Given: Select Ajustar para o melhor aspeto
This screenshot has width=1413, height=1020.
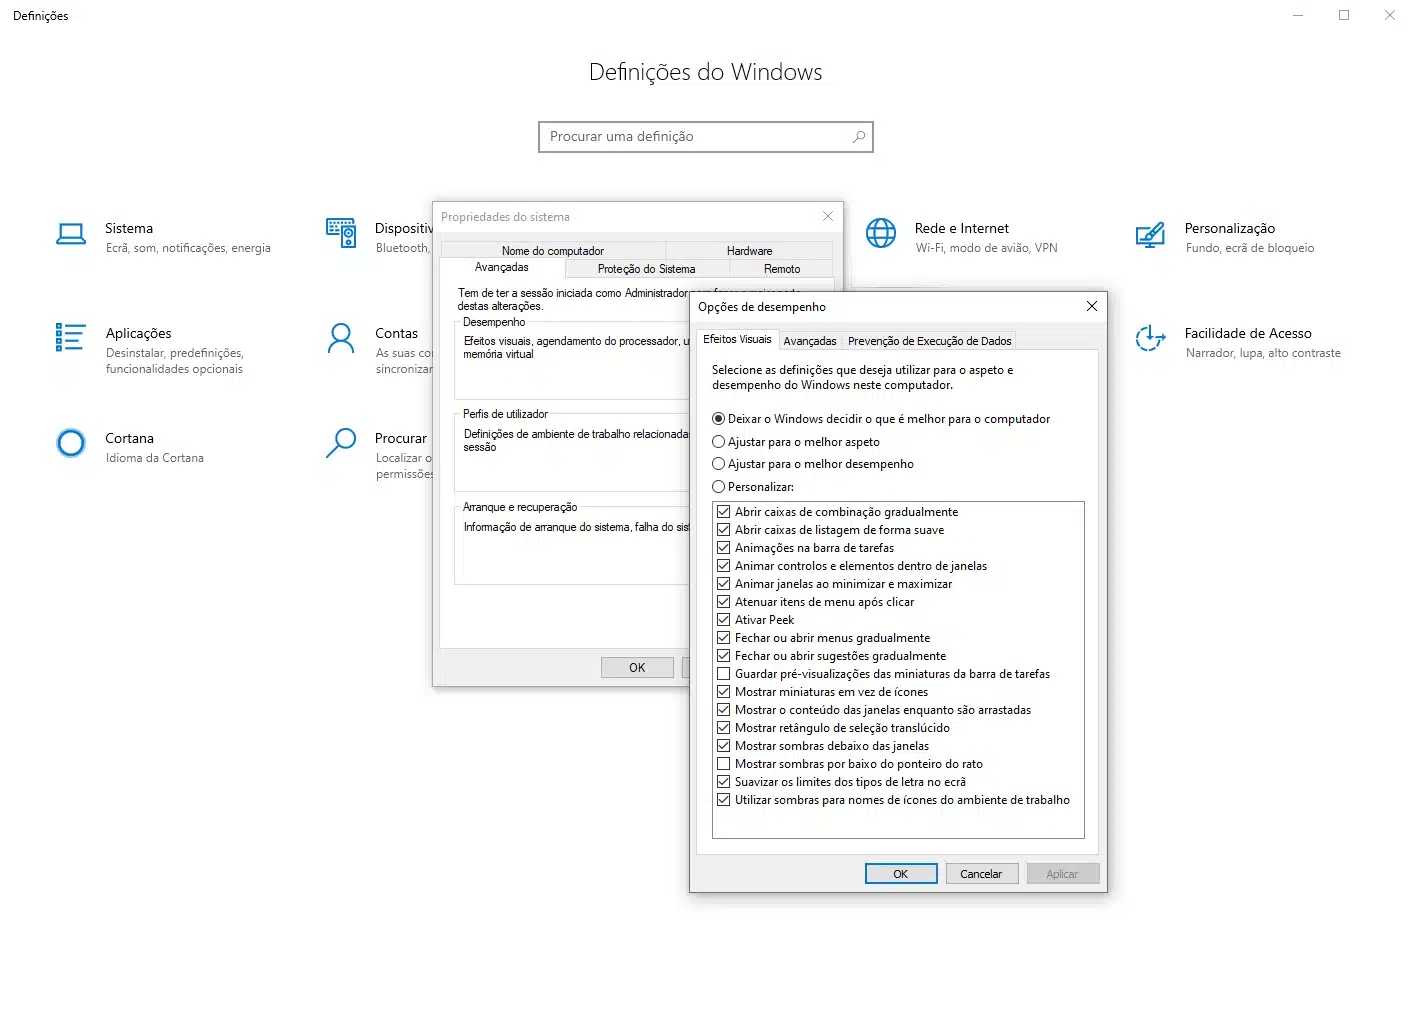Looking at the screenshot, I should (718, 442).
